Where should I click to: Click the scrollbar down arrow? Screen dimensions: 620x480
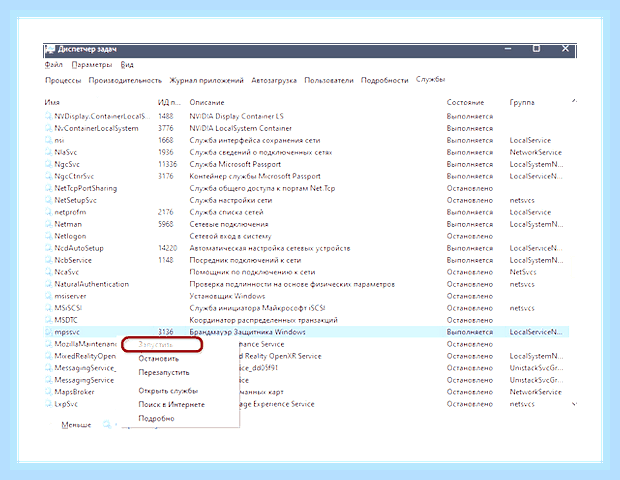click(574, 404)
